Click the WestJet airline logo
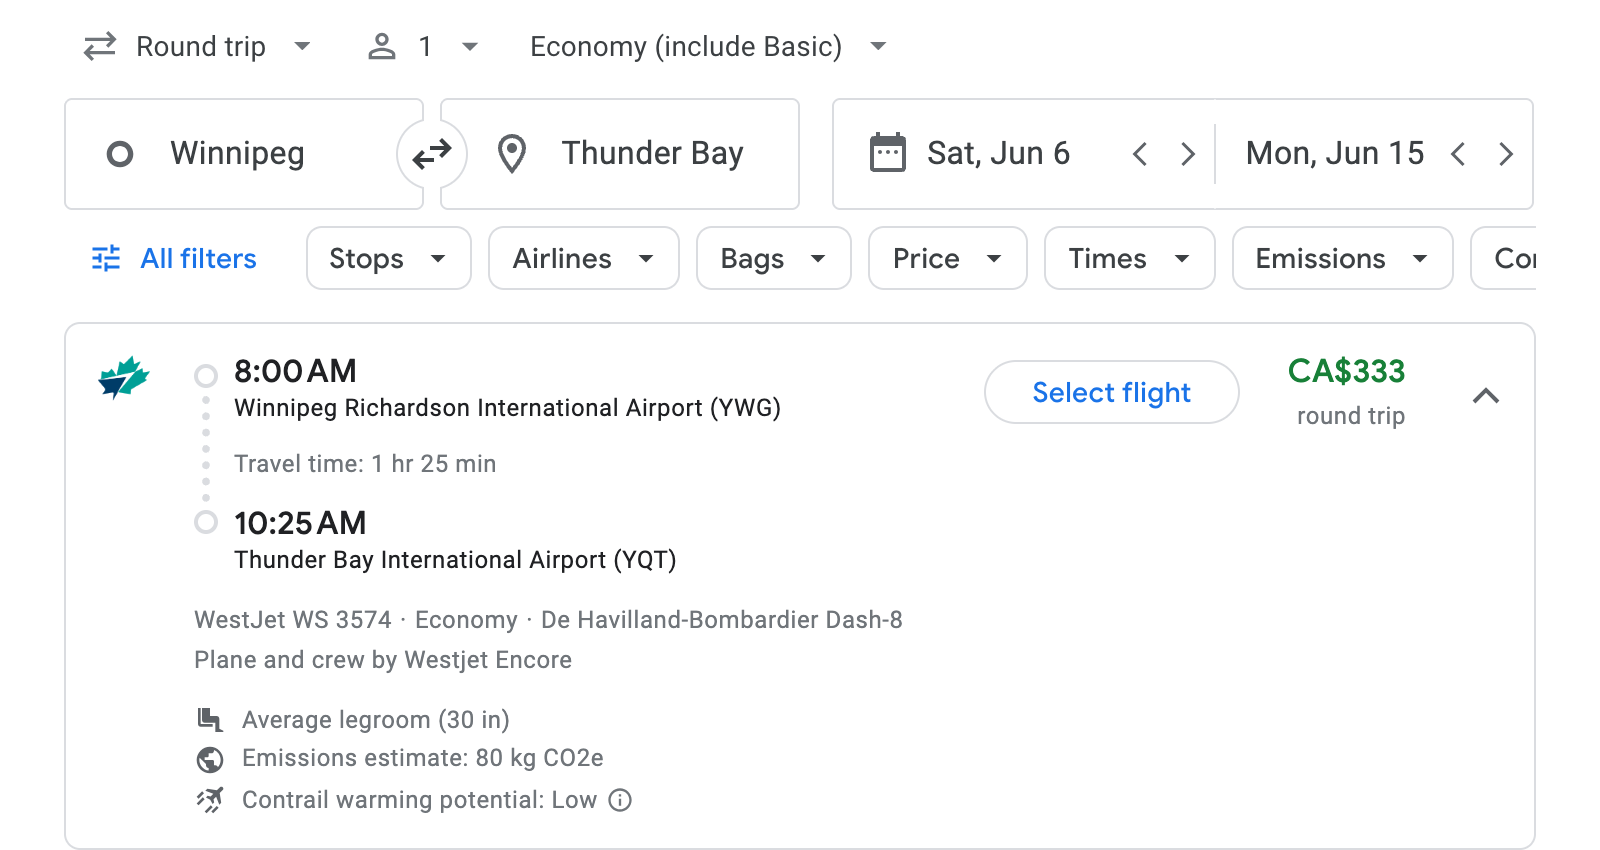This screenshot has height=850, width=1600. pyautogui.click(x=124, y=378)
